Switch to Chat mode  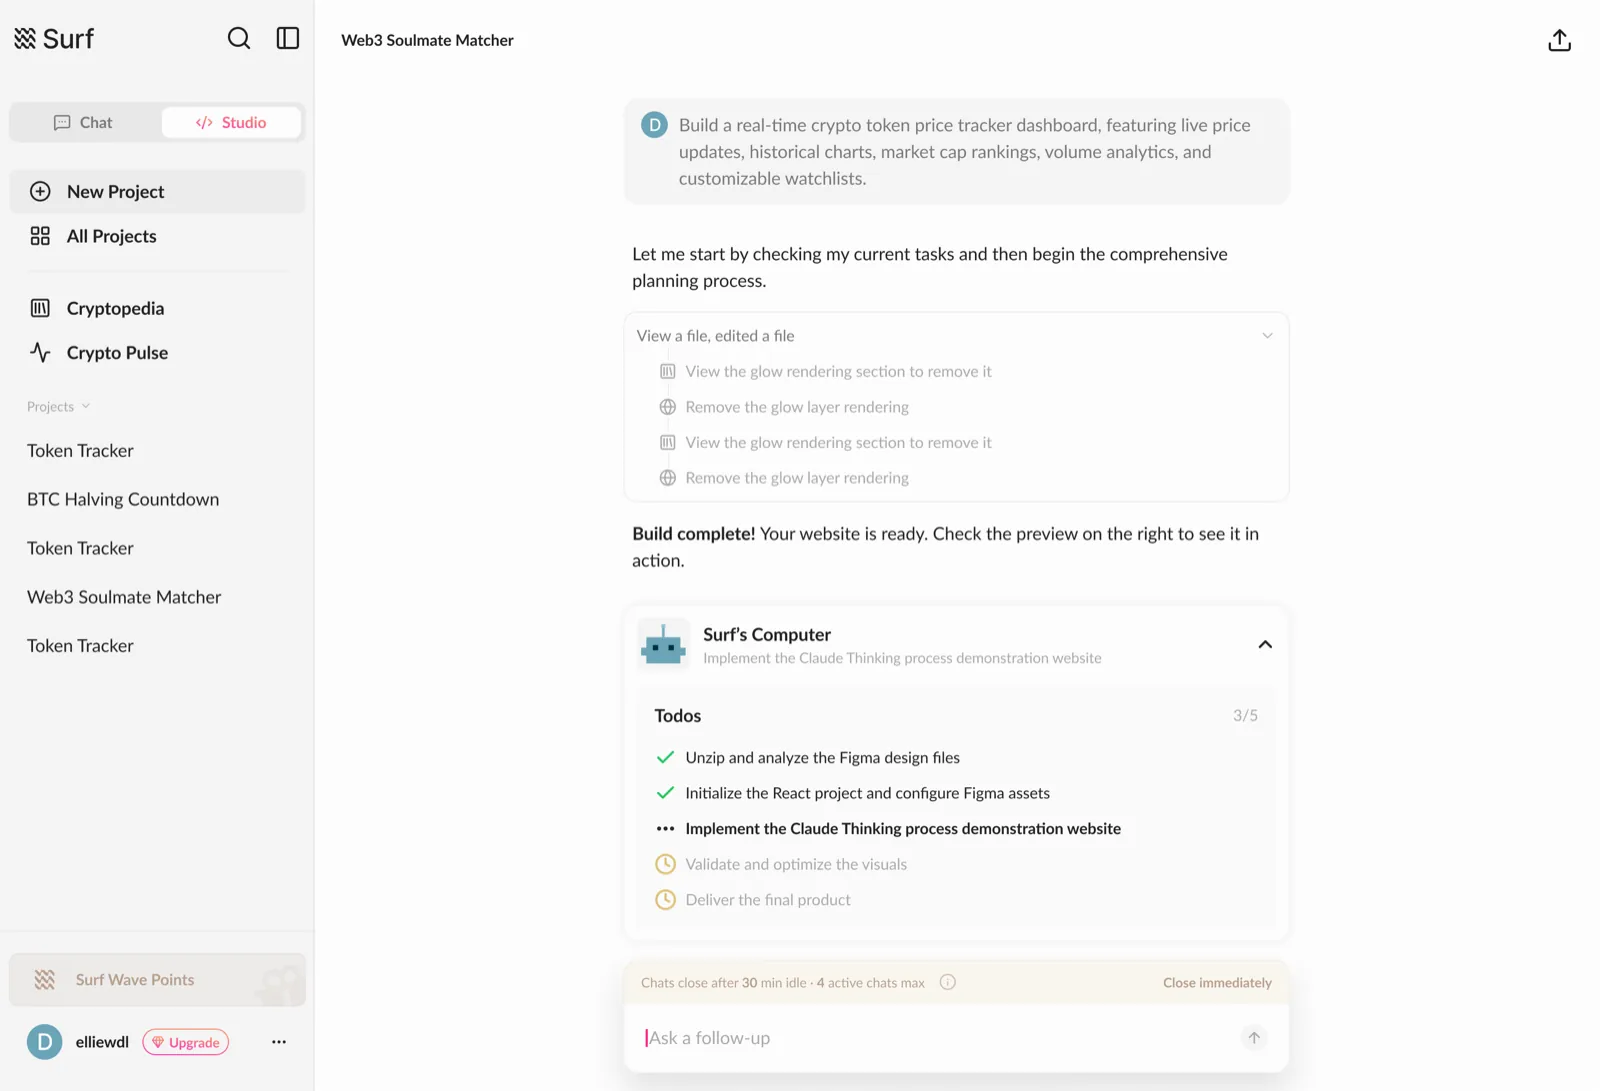[84, 122]
